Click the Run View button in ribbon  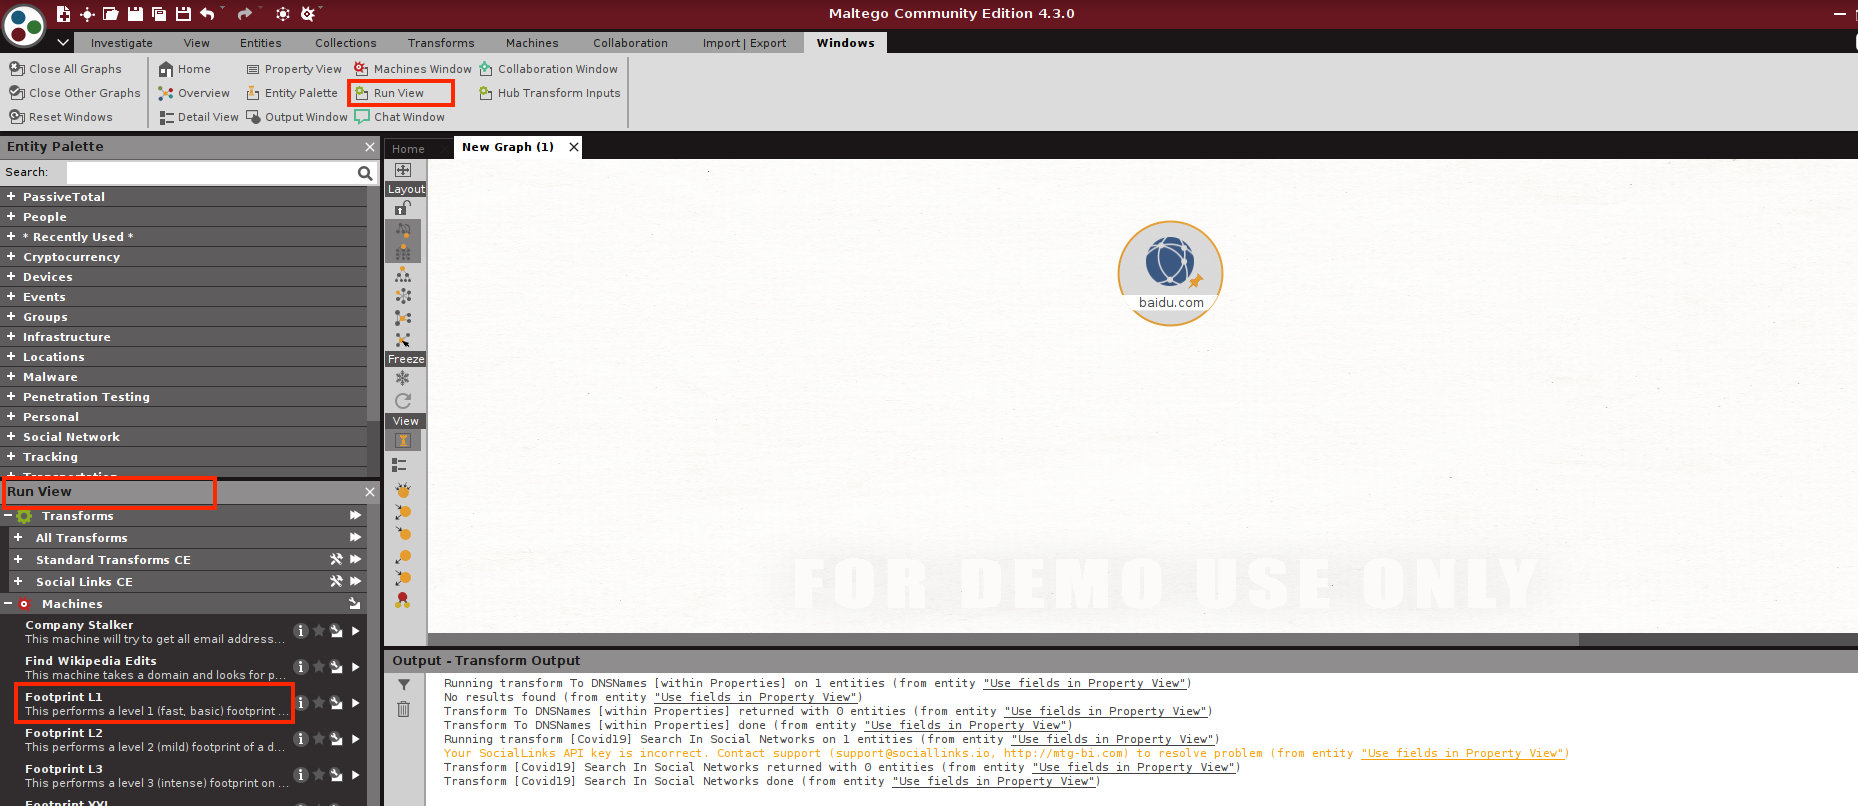390,93
